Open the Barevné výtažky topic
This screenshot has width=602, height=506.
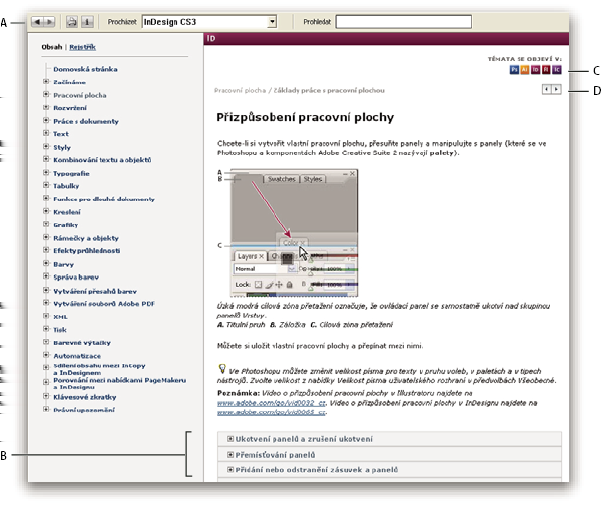pyautogui.click(x=82, y=342)
